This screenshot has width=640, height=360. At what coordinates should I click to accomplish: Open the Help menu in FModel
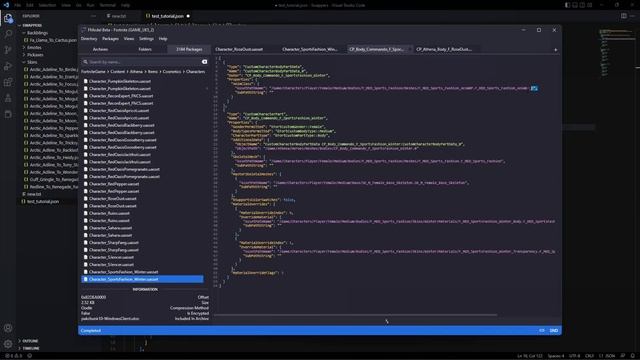(163, 39)
